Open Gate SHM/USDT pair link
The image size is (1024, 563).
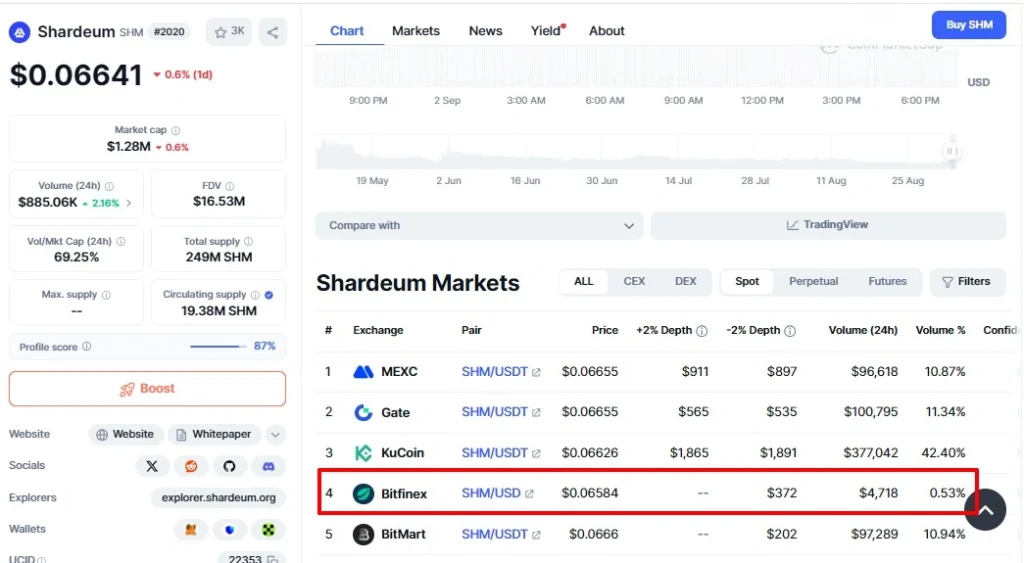[x=501, y=412]
